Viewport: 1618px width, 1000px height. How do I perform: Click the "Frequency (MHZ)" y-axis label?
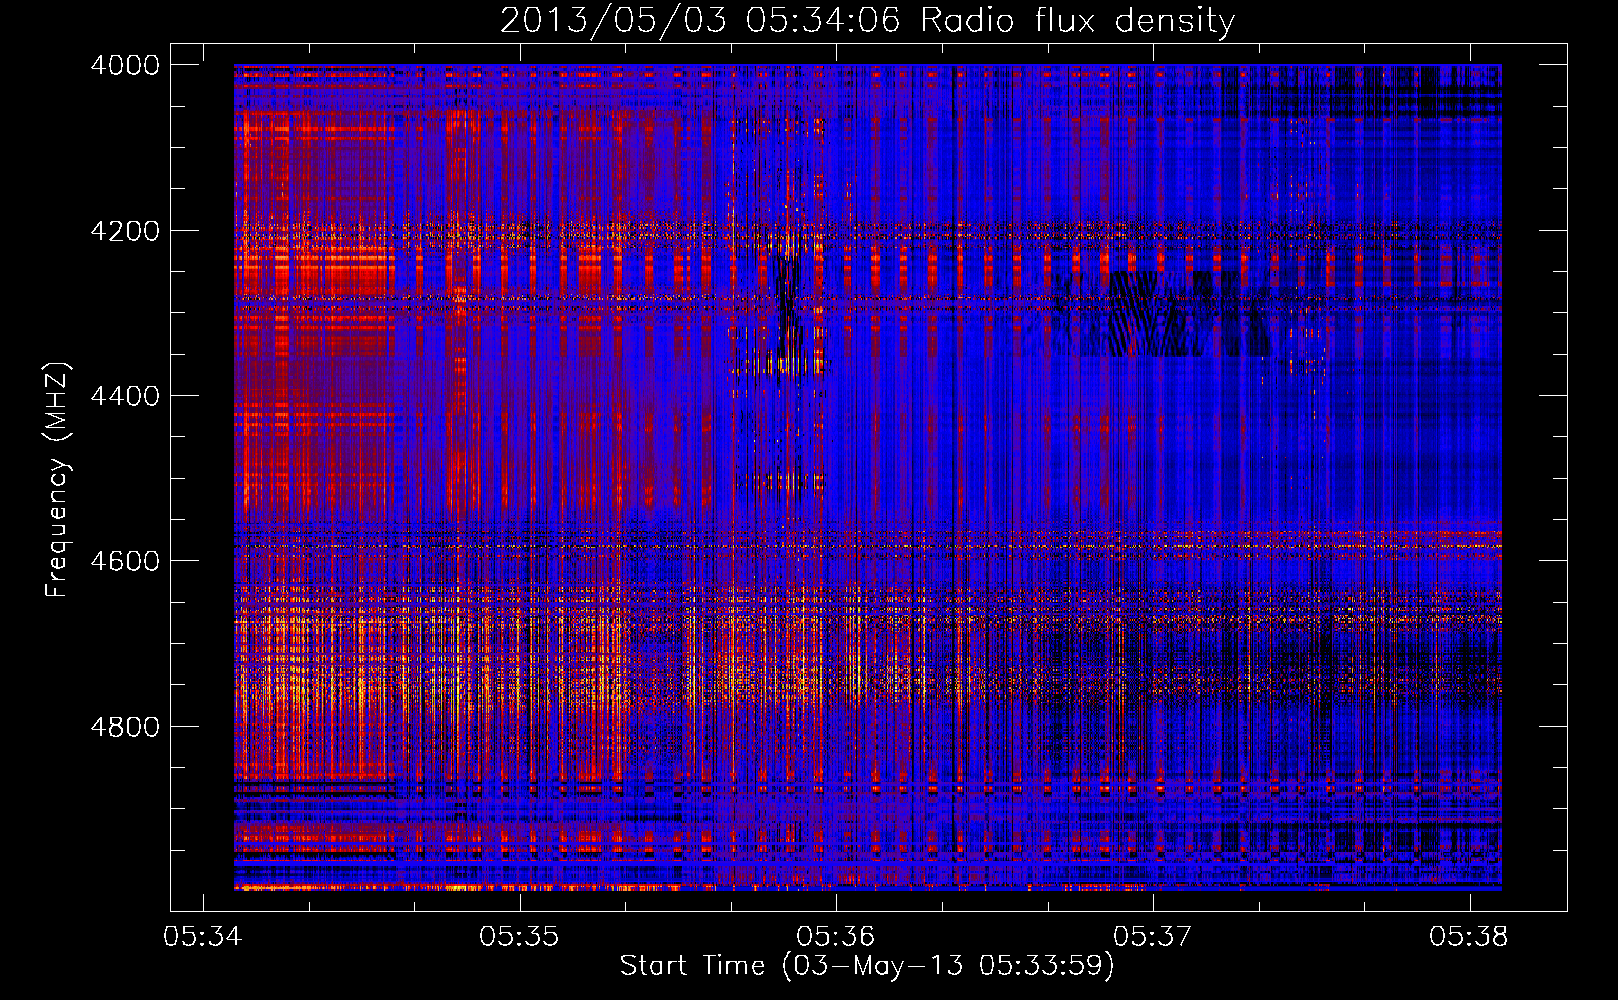pyautogui.click(x=58, y=479)
